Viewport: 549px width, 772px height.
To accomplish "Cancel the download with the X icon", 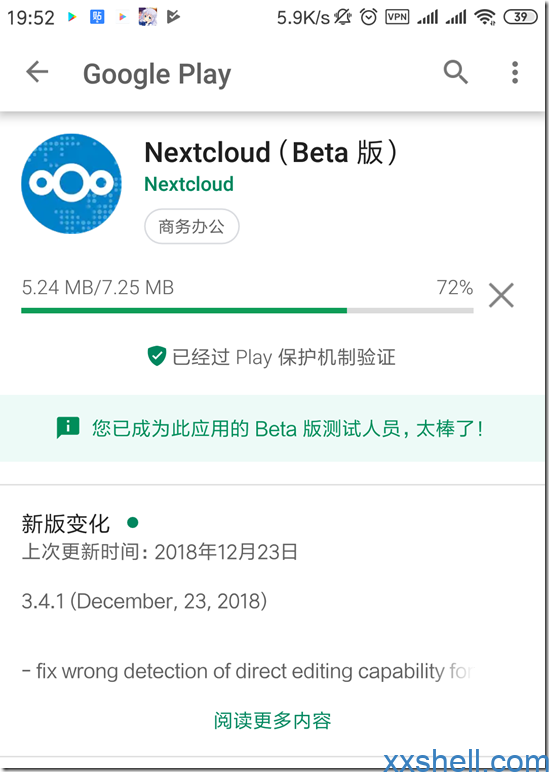I will click(501, 295).
